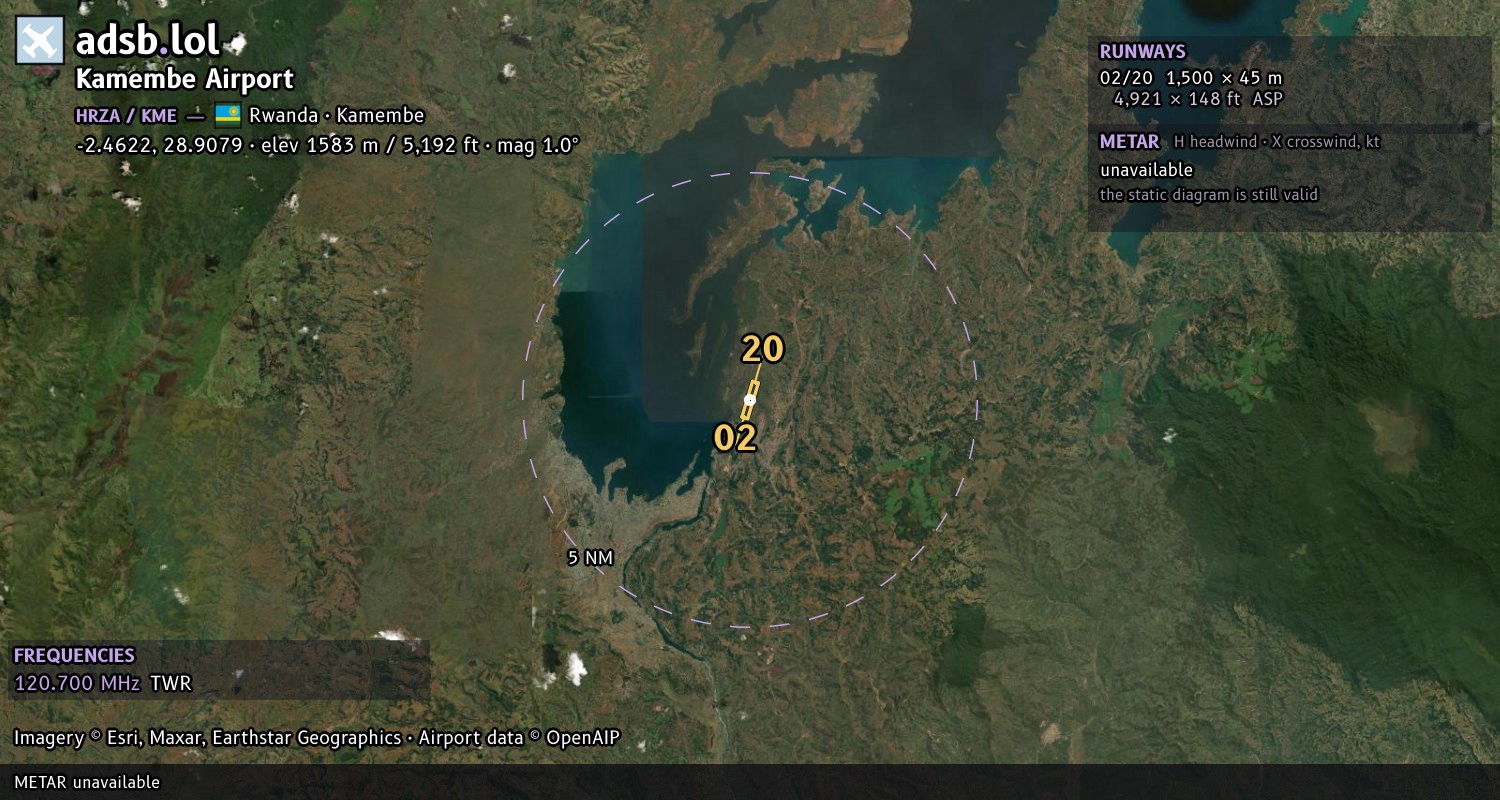Click the Imagery © Esri, Maxar attribution

pos(207,738)
